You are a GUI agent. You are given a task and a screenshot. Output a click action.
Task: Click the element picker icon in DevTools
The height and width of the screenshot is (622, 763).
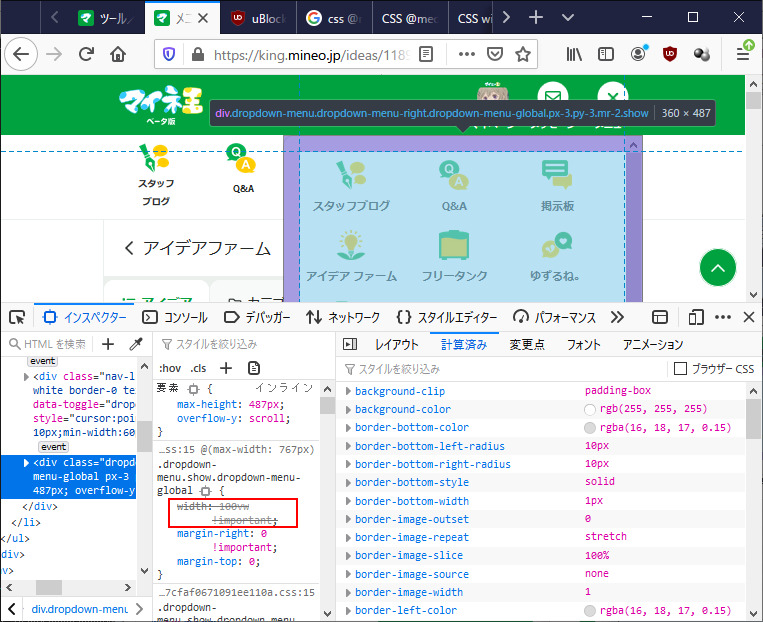[x=17, y=317]
